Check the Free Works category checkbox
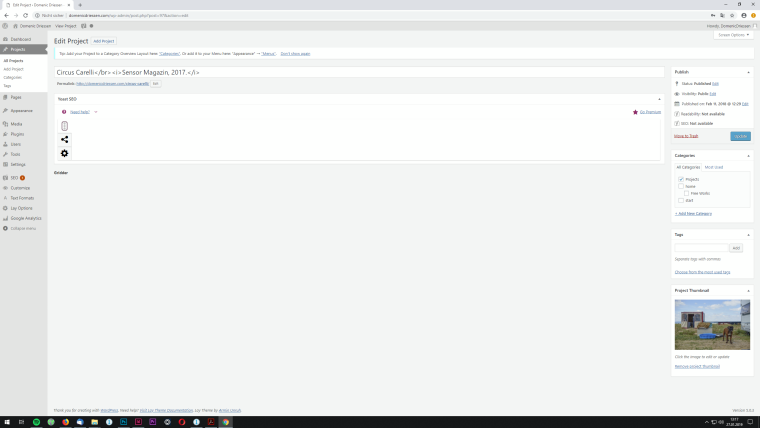Screen dimensions: 760x428 pos(686,193)
